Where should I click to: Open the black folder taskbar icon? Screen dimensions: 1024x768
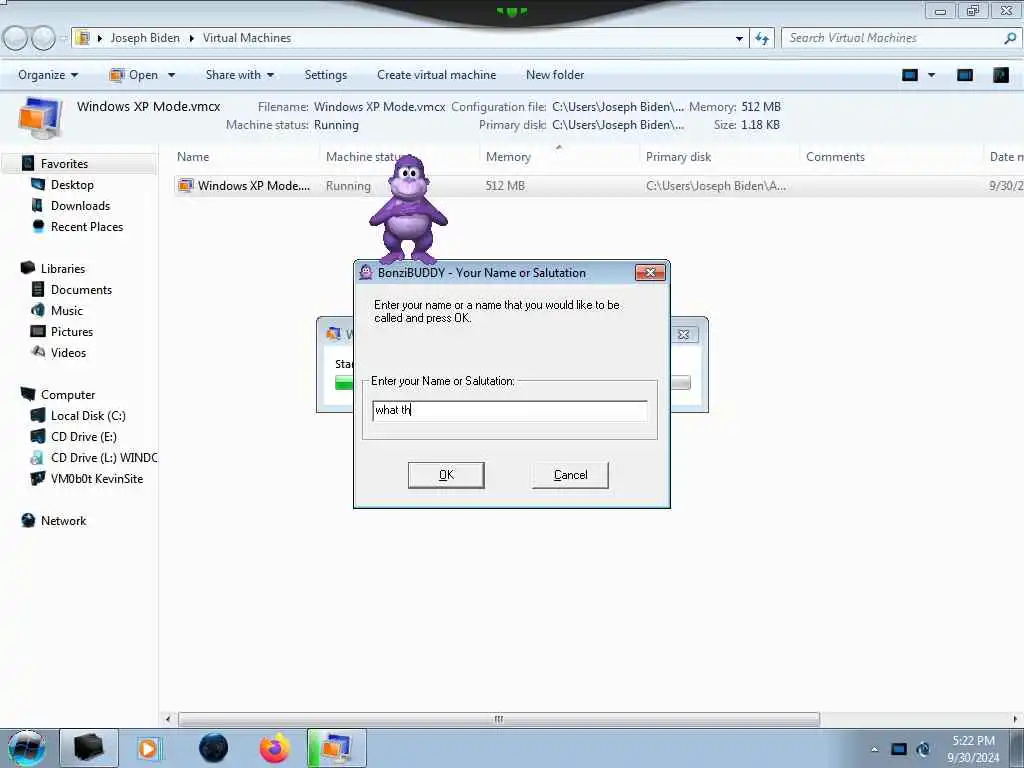89,748
